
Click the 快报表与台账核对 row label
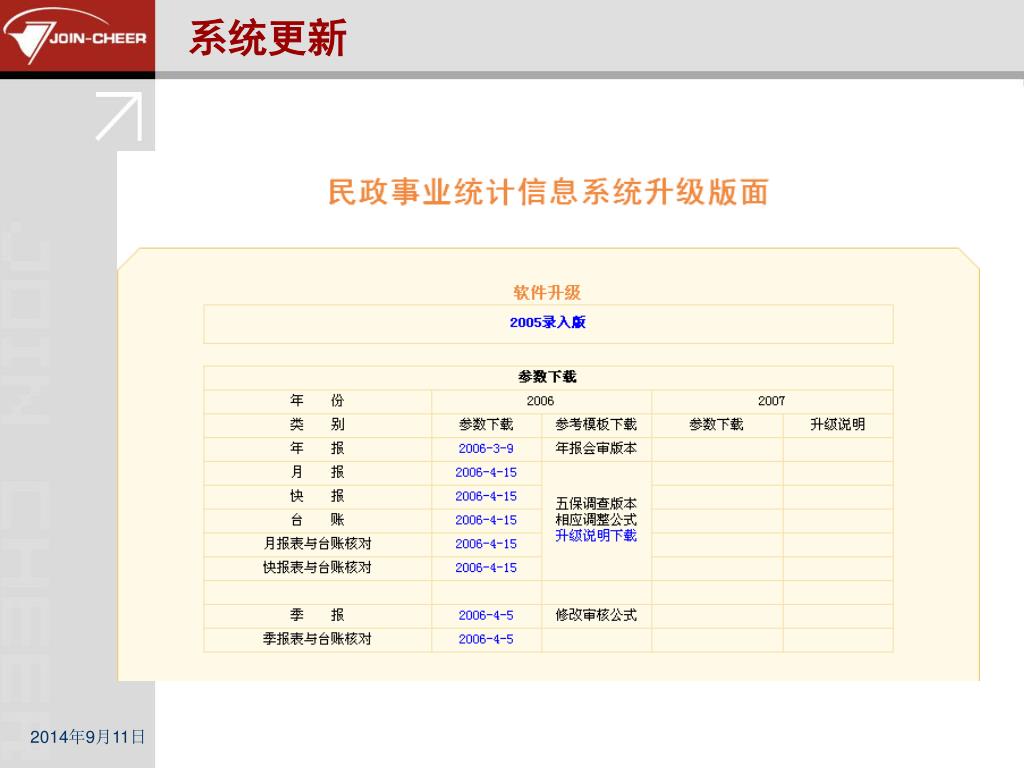(x=317, y=568)
